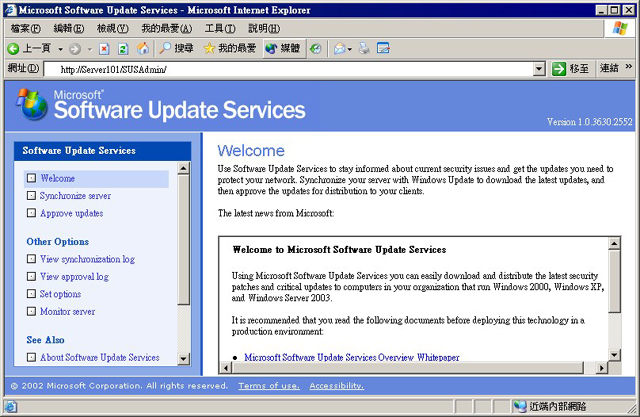Click news frame horizontal scroll right arrow

point(601,368)
